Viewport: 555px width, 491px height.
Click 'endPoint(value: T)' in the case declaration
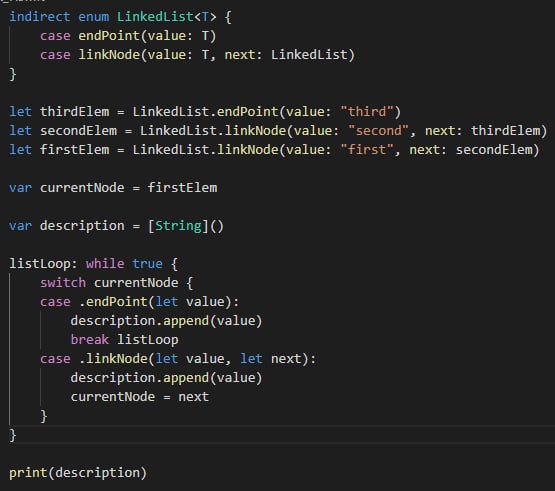click(147, 36)
